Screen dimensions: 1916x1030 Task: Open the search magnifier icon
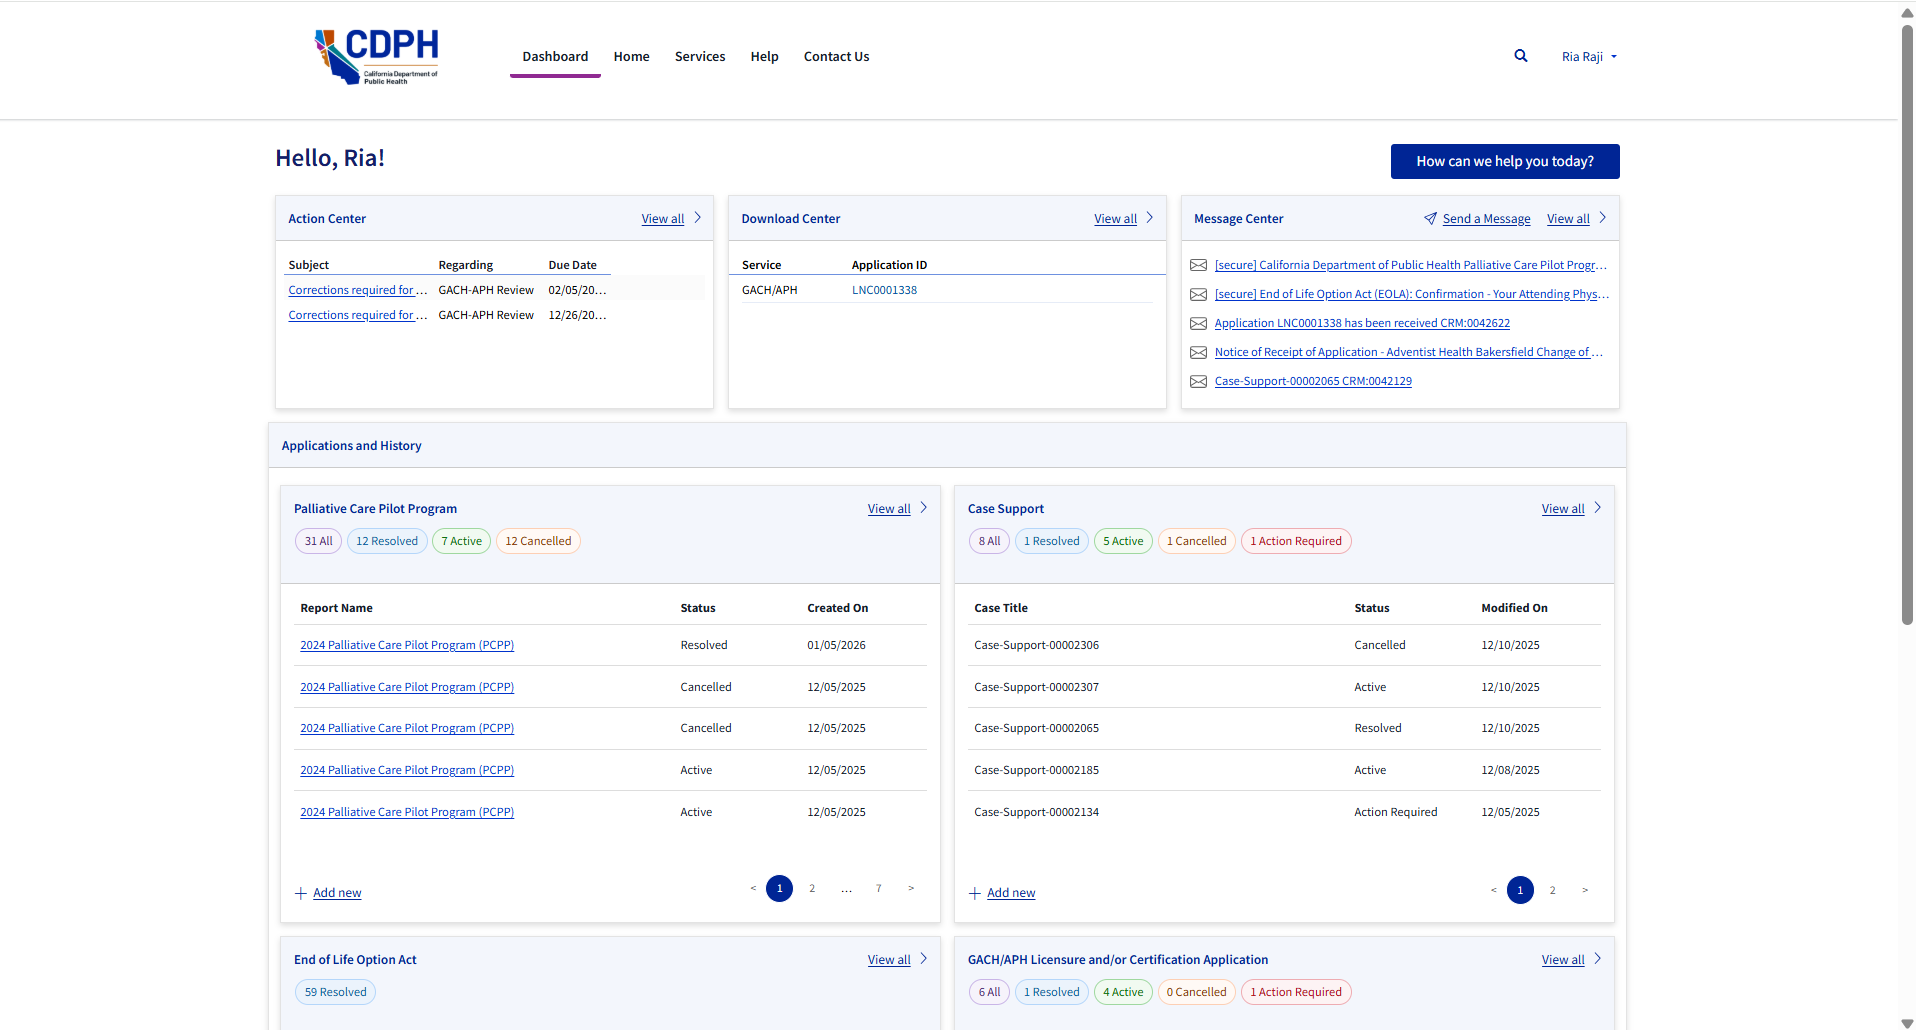coord(1520,56)
